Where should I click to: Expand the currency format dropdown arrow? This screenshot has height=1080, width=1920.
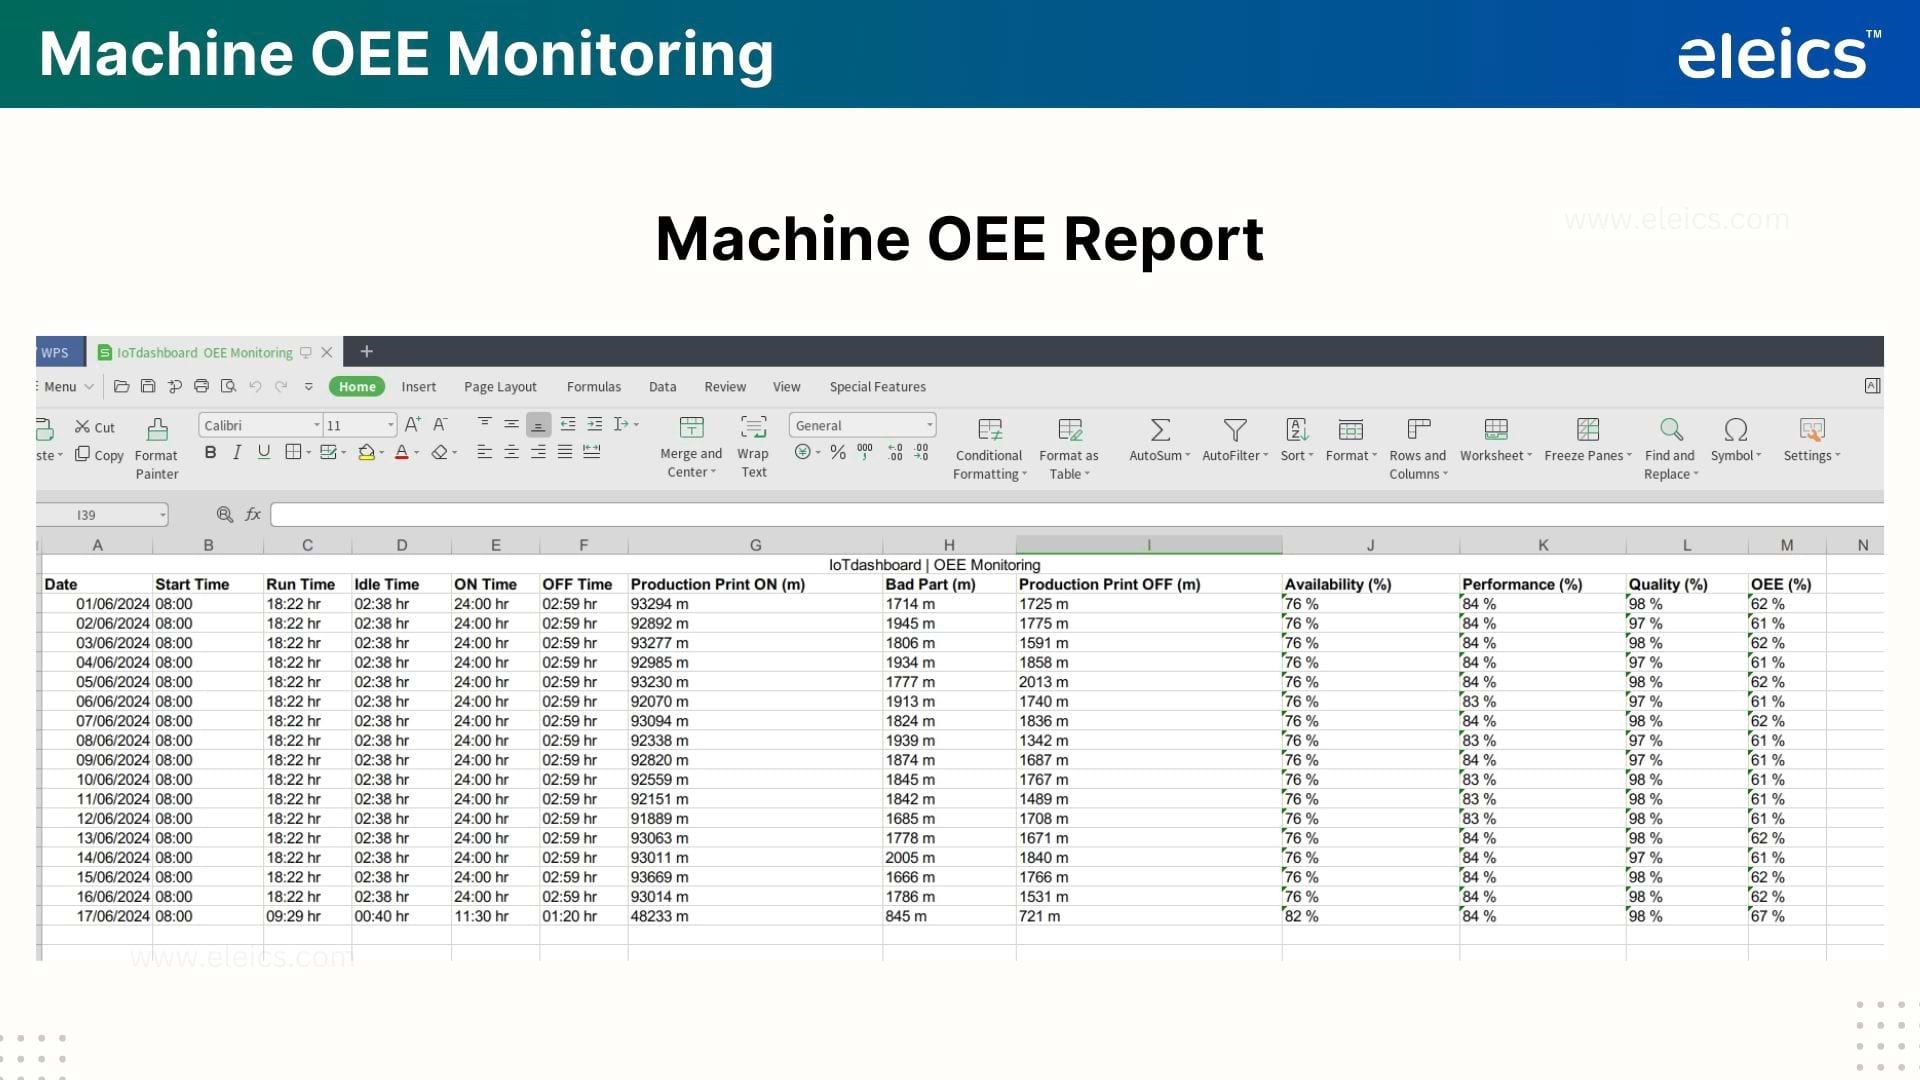tap(818, 453)
